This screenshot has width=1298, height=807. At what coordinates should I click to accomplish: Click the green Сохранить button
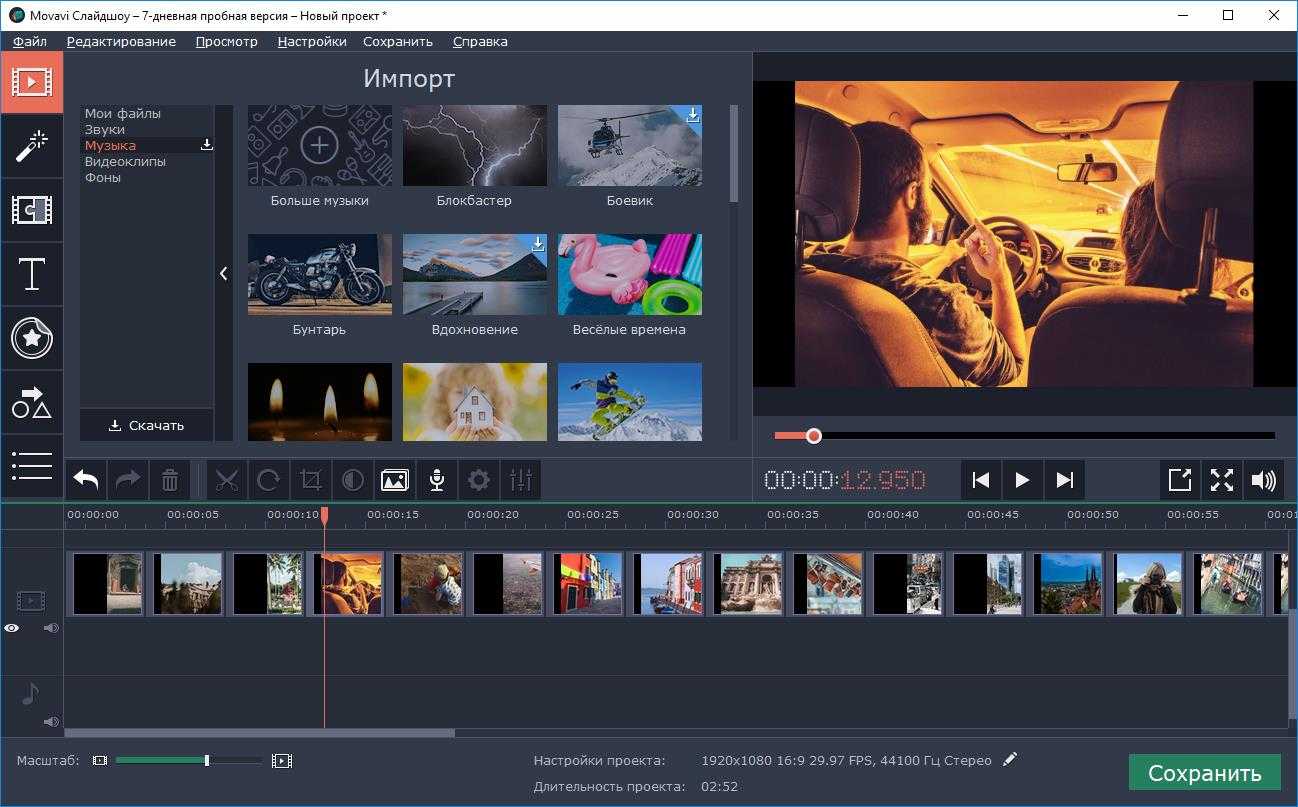[1204, 773]
